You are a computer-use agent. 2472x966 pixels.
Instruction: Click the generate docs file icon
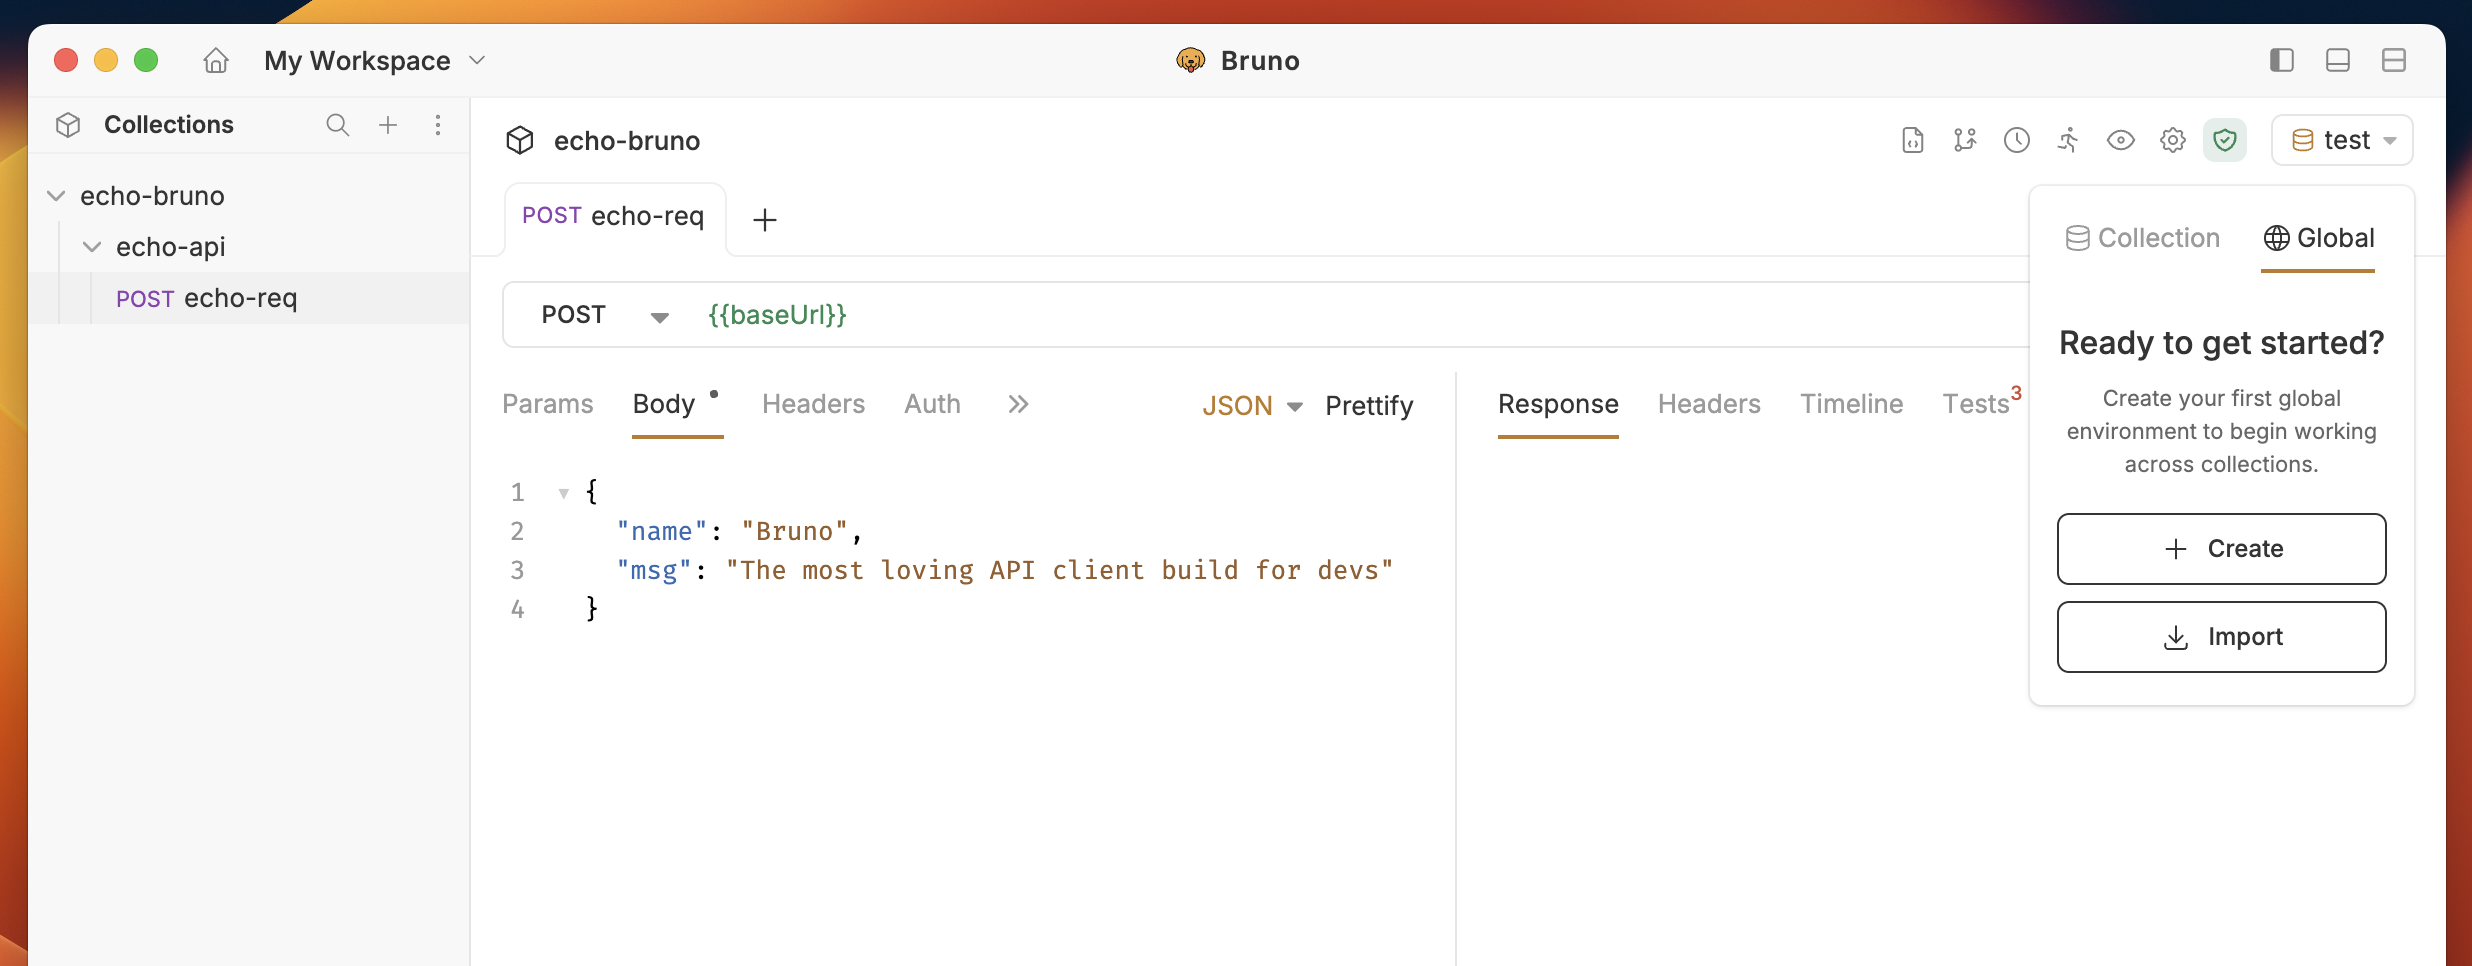coord(1912,140)
